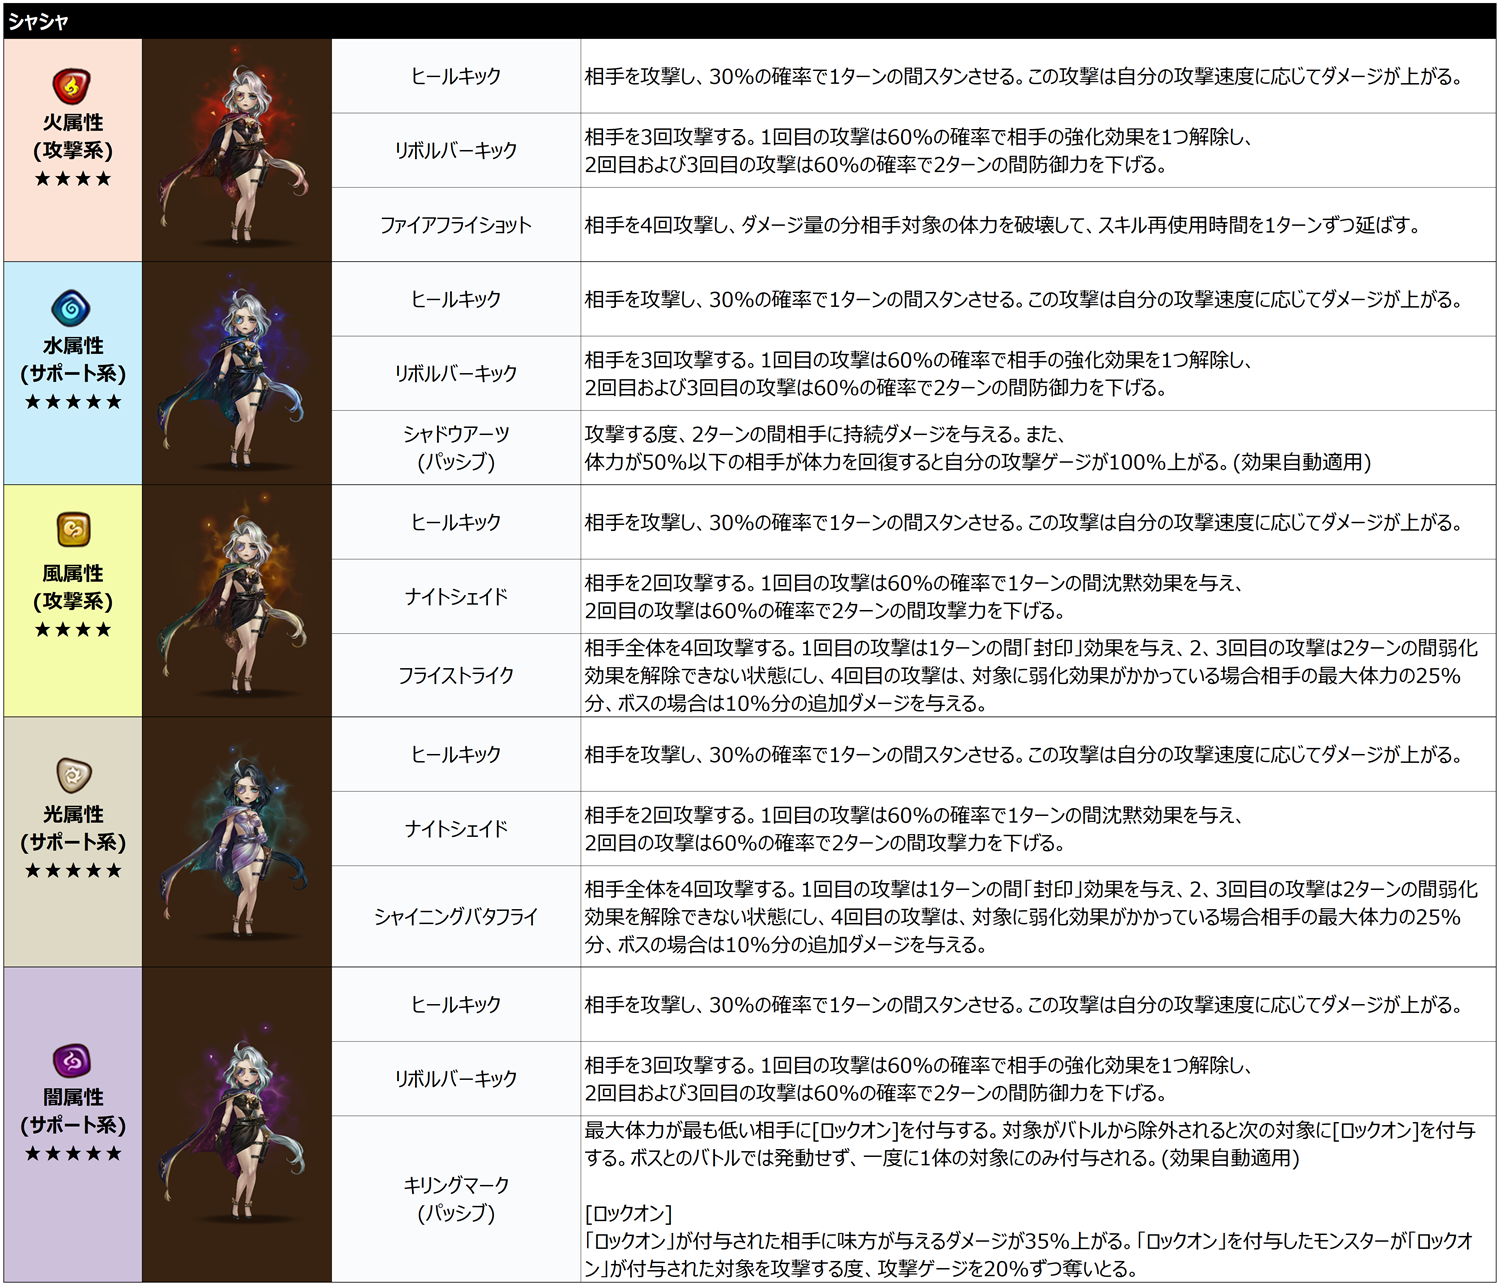Click the [ロックオン] description heading text
The height and width of the screenshot is (1286, 1500).
click(628, 1213)
